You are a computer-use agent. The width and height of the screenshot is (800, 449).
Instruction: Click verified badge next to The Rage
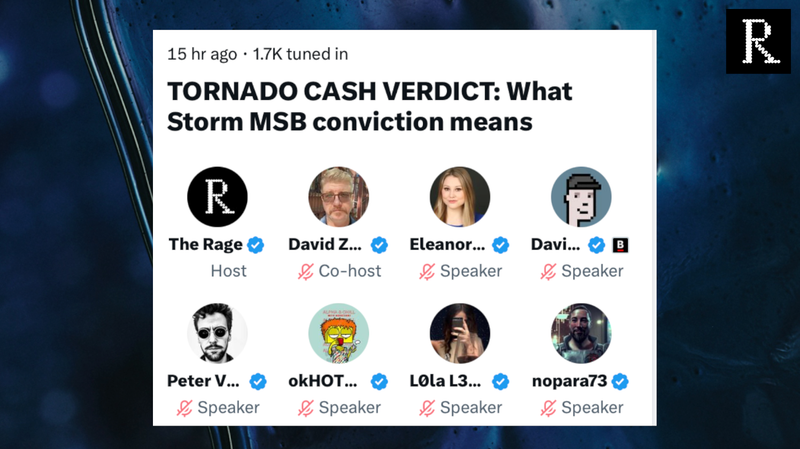click(256, 244)
